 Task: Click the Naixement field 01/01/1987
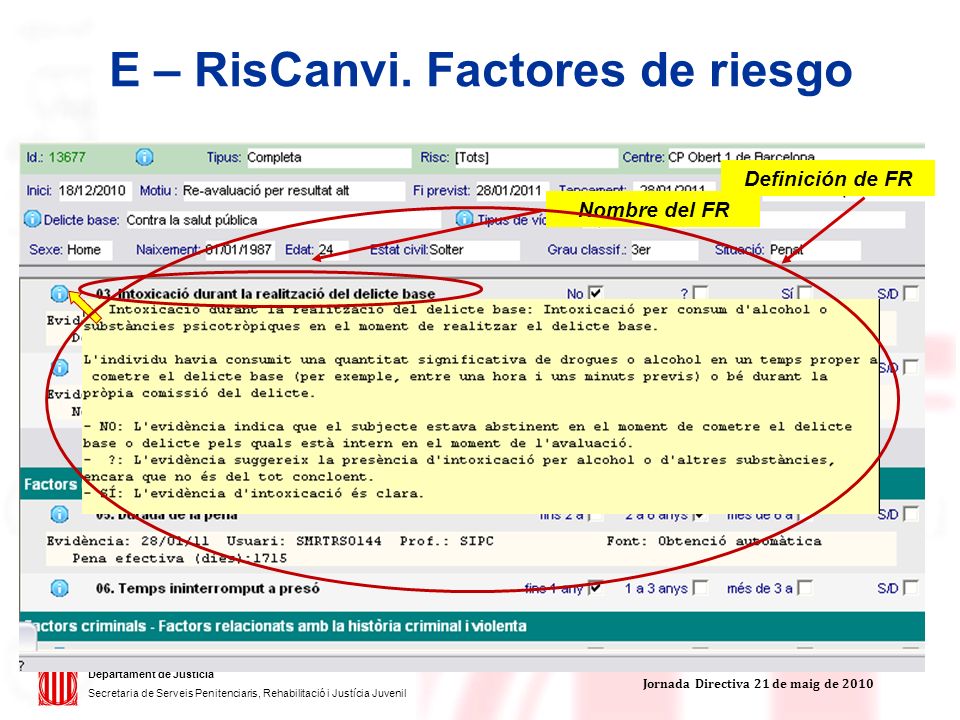pos(239,250)
